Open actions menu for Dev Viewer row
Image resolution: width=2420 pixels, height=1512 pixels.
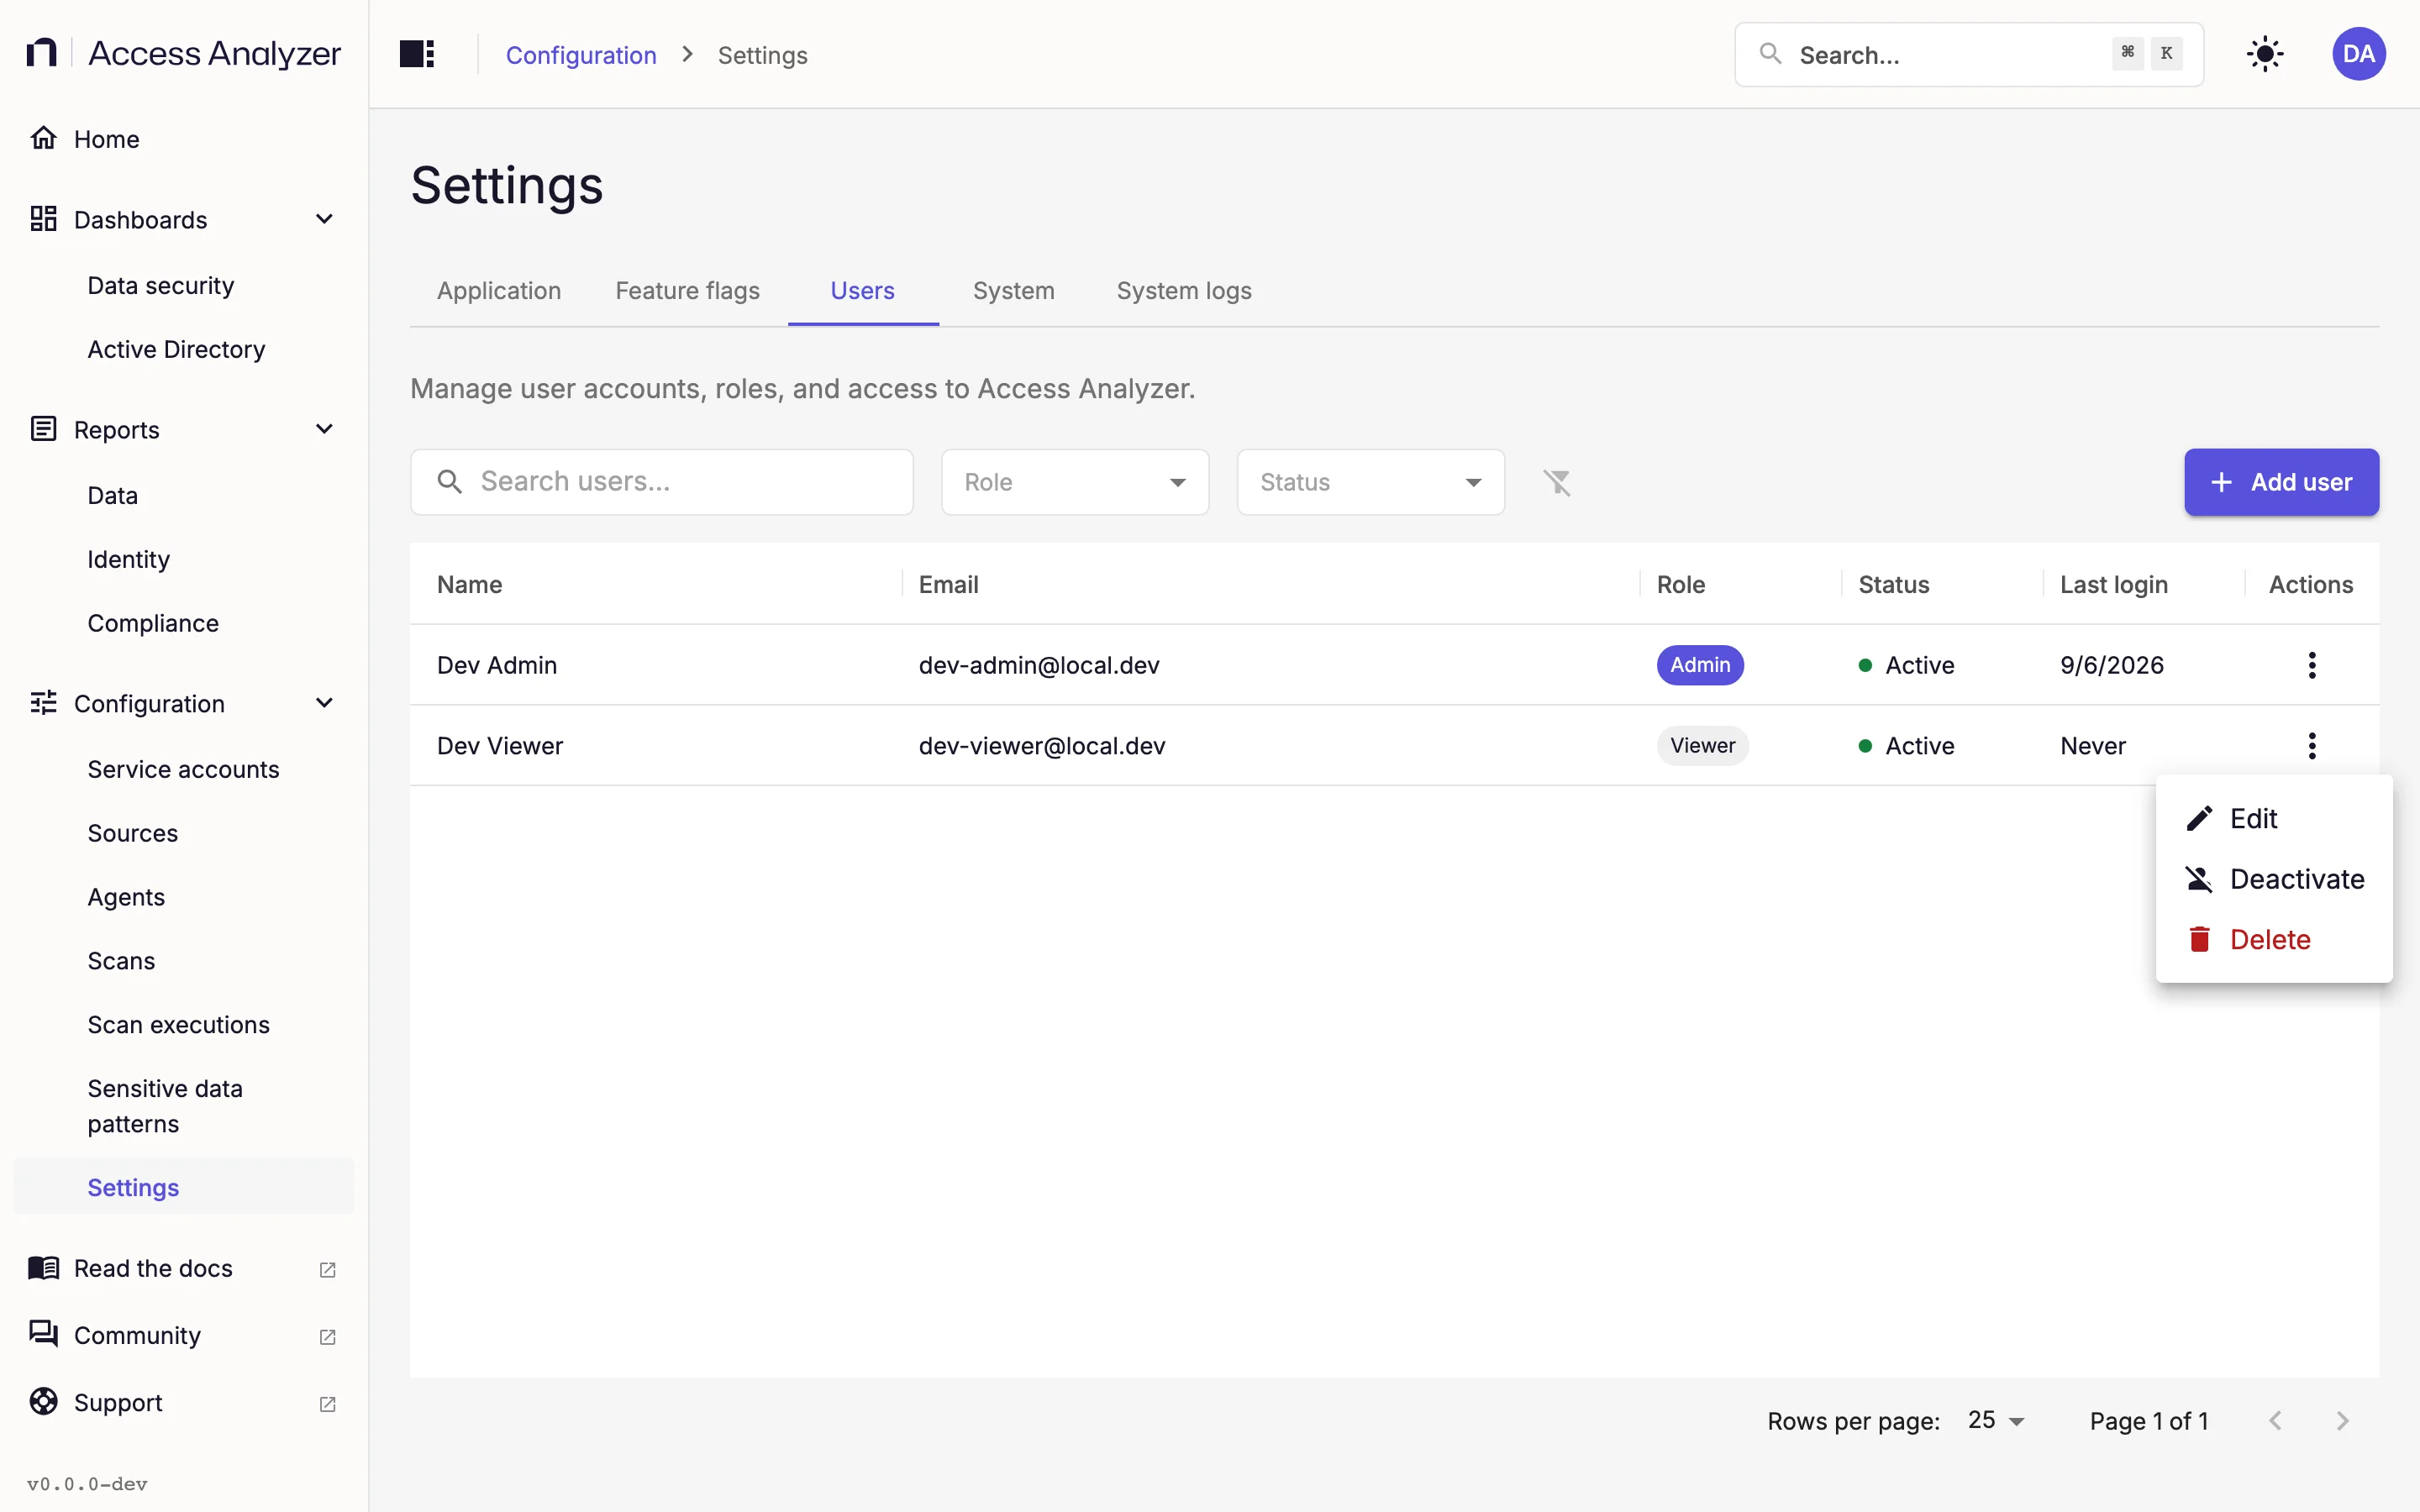point(2311,745)
